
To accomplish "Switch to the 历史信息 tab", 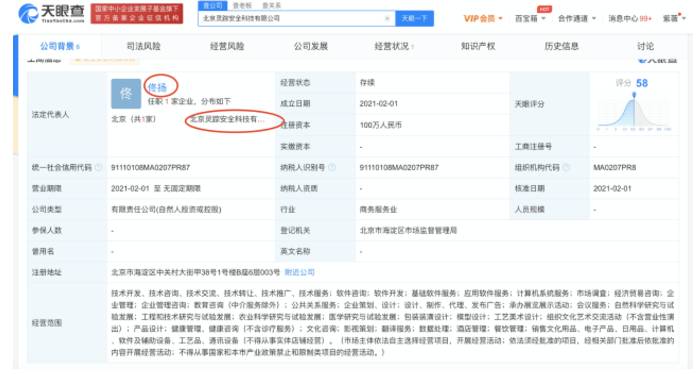I will pyautogui.click(x=561, y=46).
